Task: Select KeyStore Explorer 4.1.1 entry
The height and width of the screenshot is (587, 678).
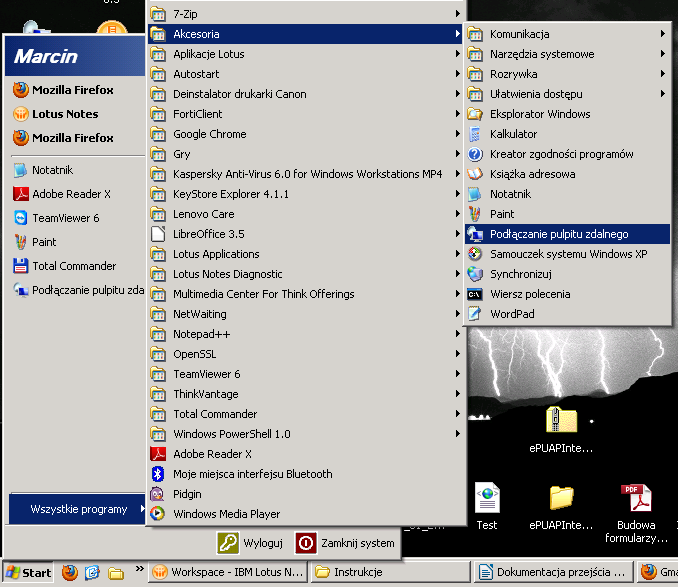Action: [x=305, y=194]
